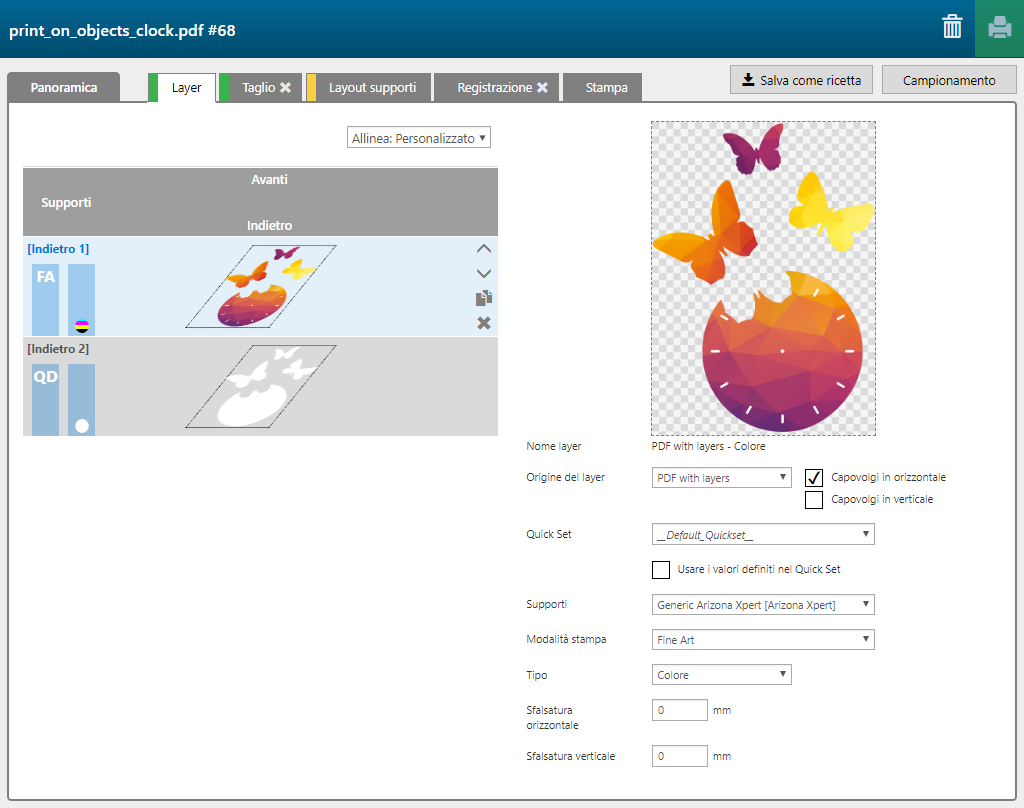Click the Supporti header label
This screenshot has height=808, width=1024.
(x=66, y=202)
